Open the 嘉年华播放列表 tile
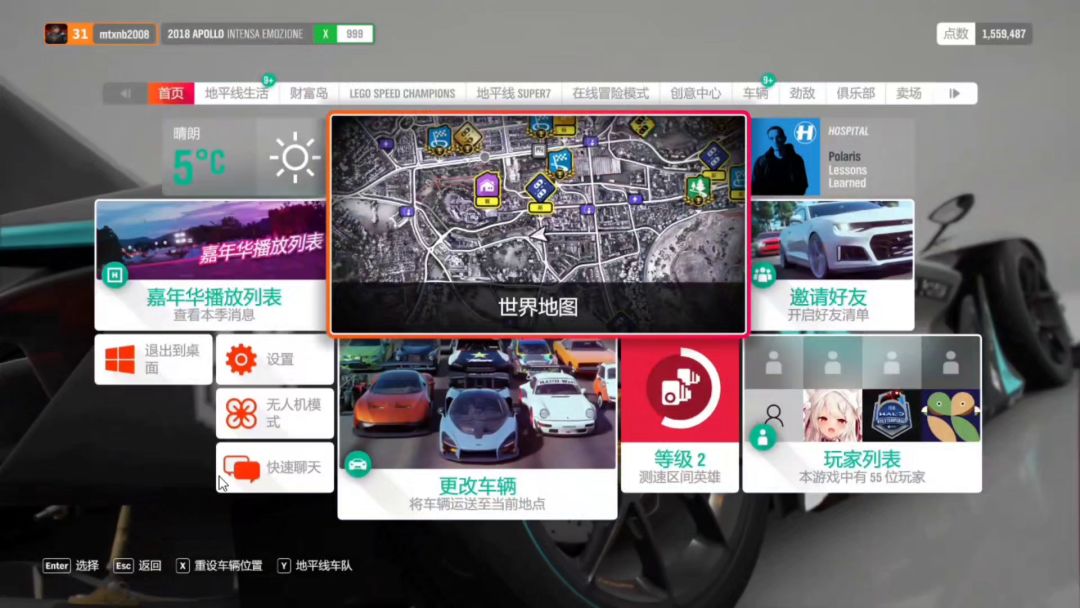Screen dimensions: 1080x608 [211, 264]
